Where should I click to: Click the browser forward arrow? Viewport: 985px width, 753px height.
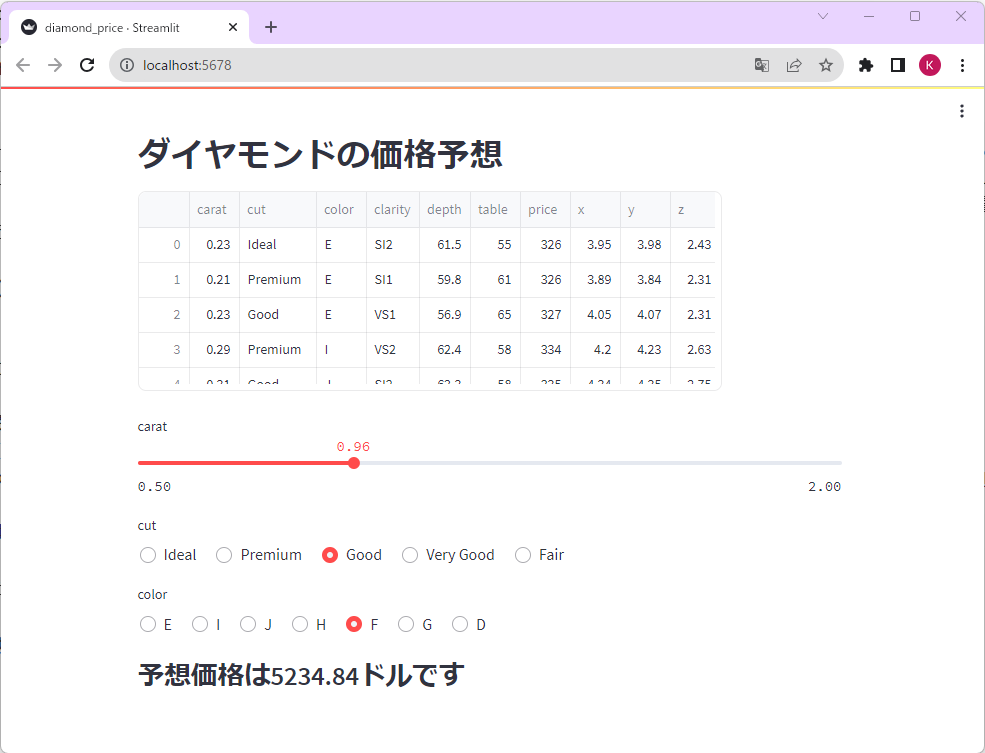55,65
